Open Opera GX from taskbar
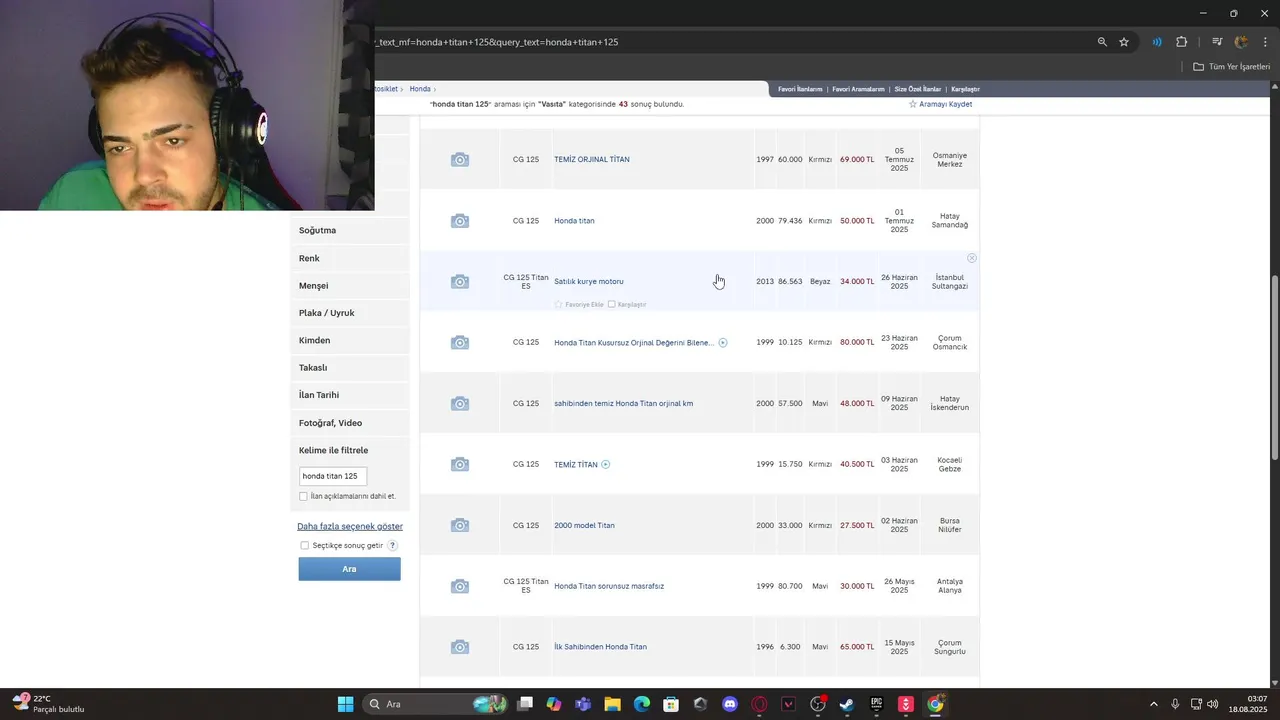The width and height of the screenshot is (1280, 720). click(x=759, y=704)
